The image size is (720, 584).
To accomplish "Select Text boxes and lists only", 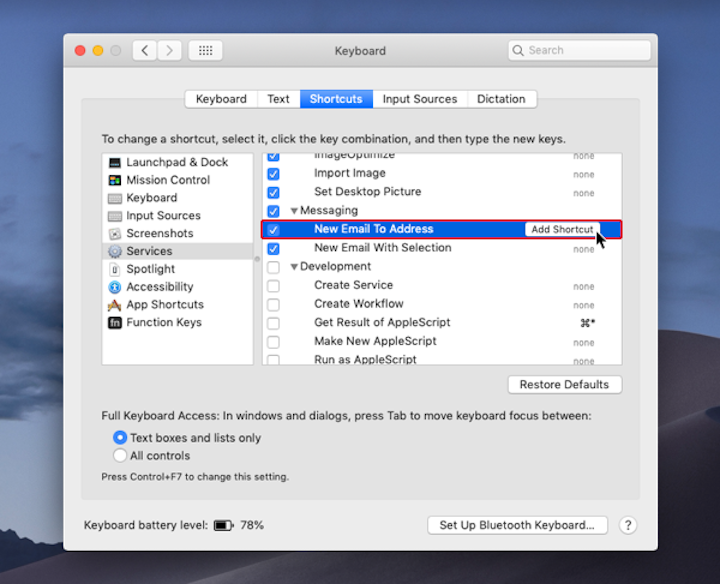I will [x=120, y=438].
